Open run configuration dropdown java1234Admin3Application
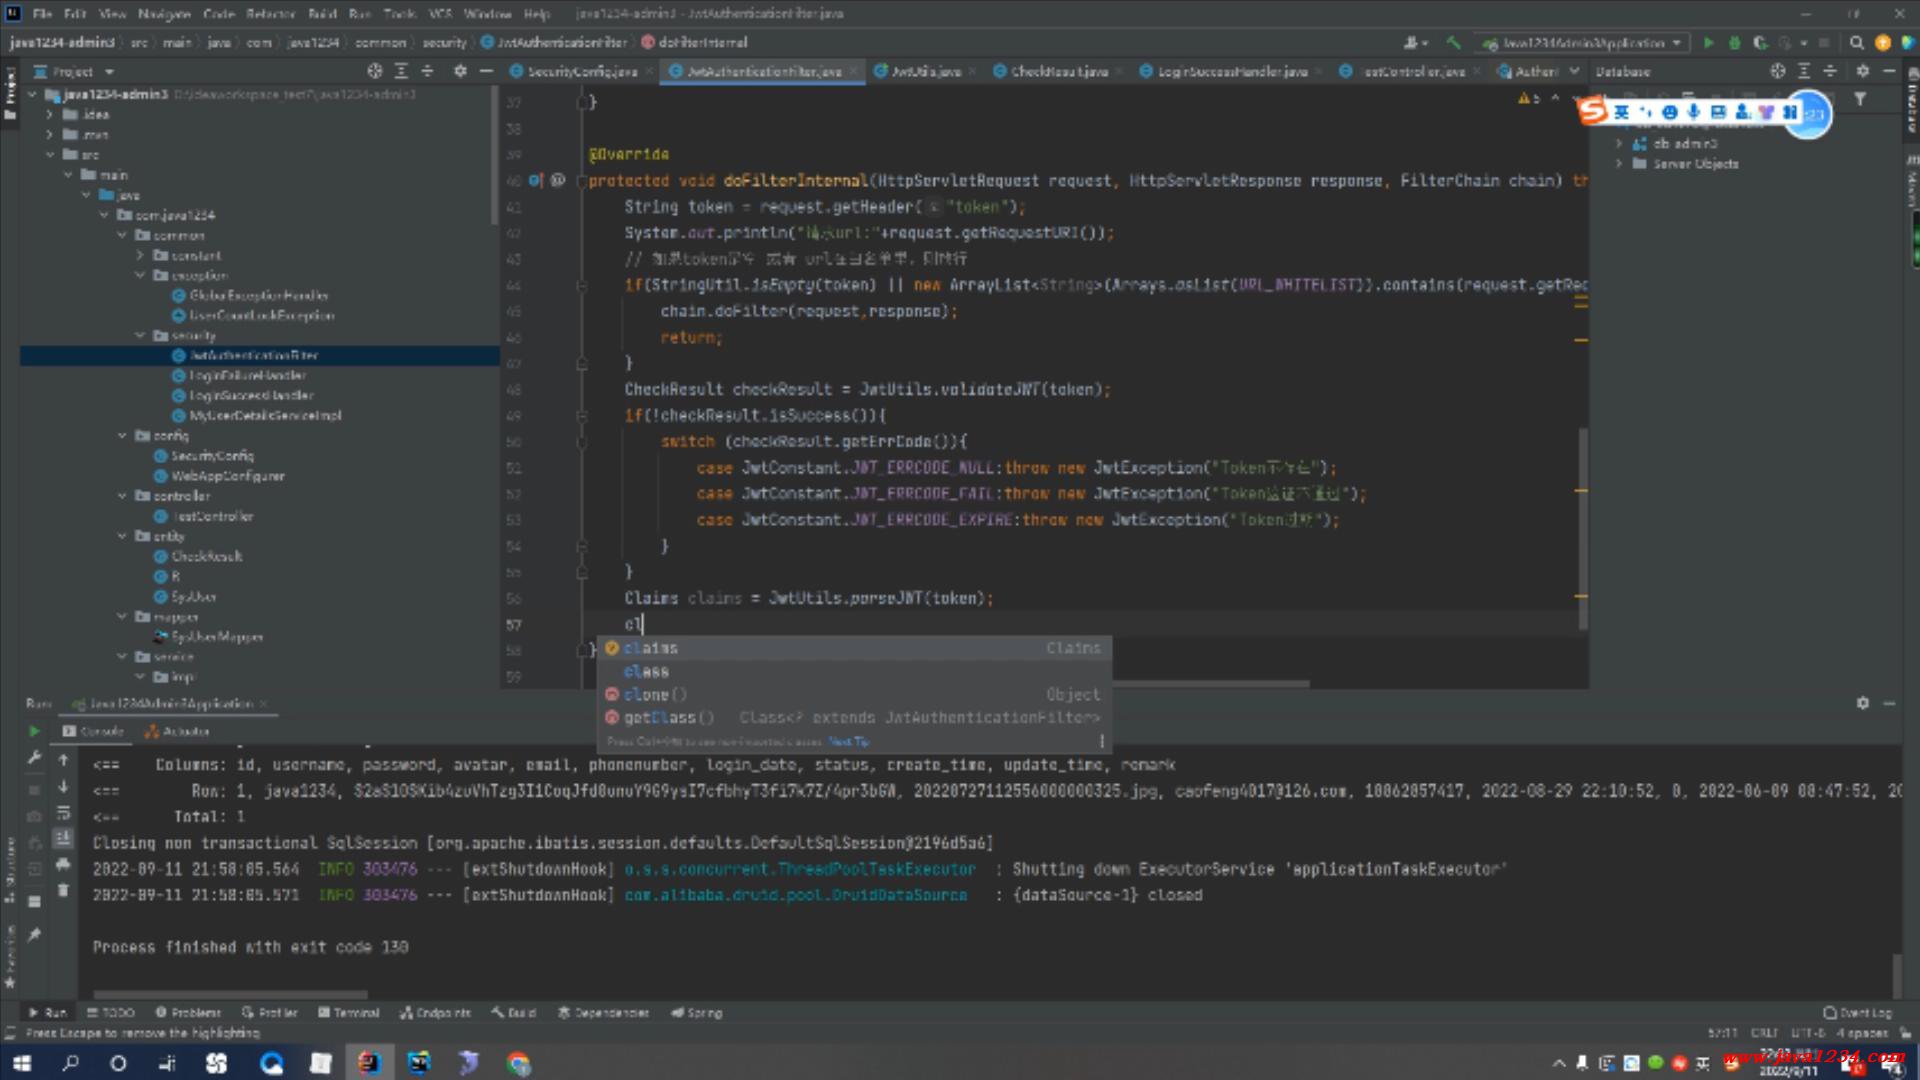The image size is (1920, 1080). (x=1583, y=43)
